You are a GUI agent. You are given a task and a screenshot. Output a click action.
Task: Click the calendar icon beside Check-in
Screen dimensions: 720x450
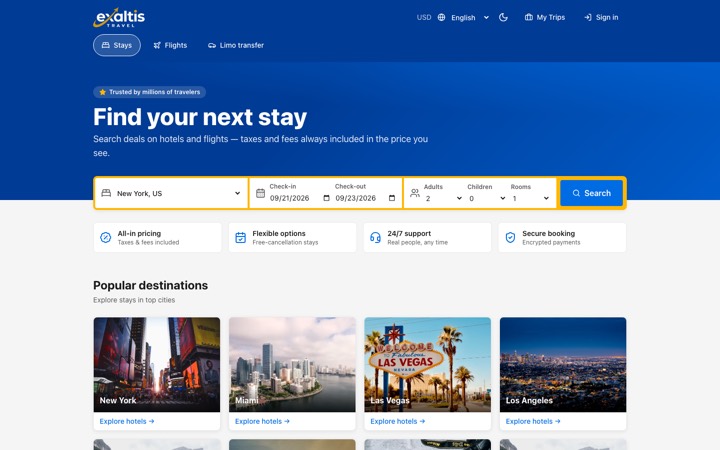pos(260,193)
